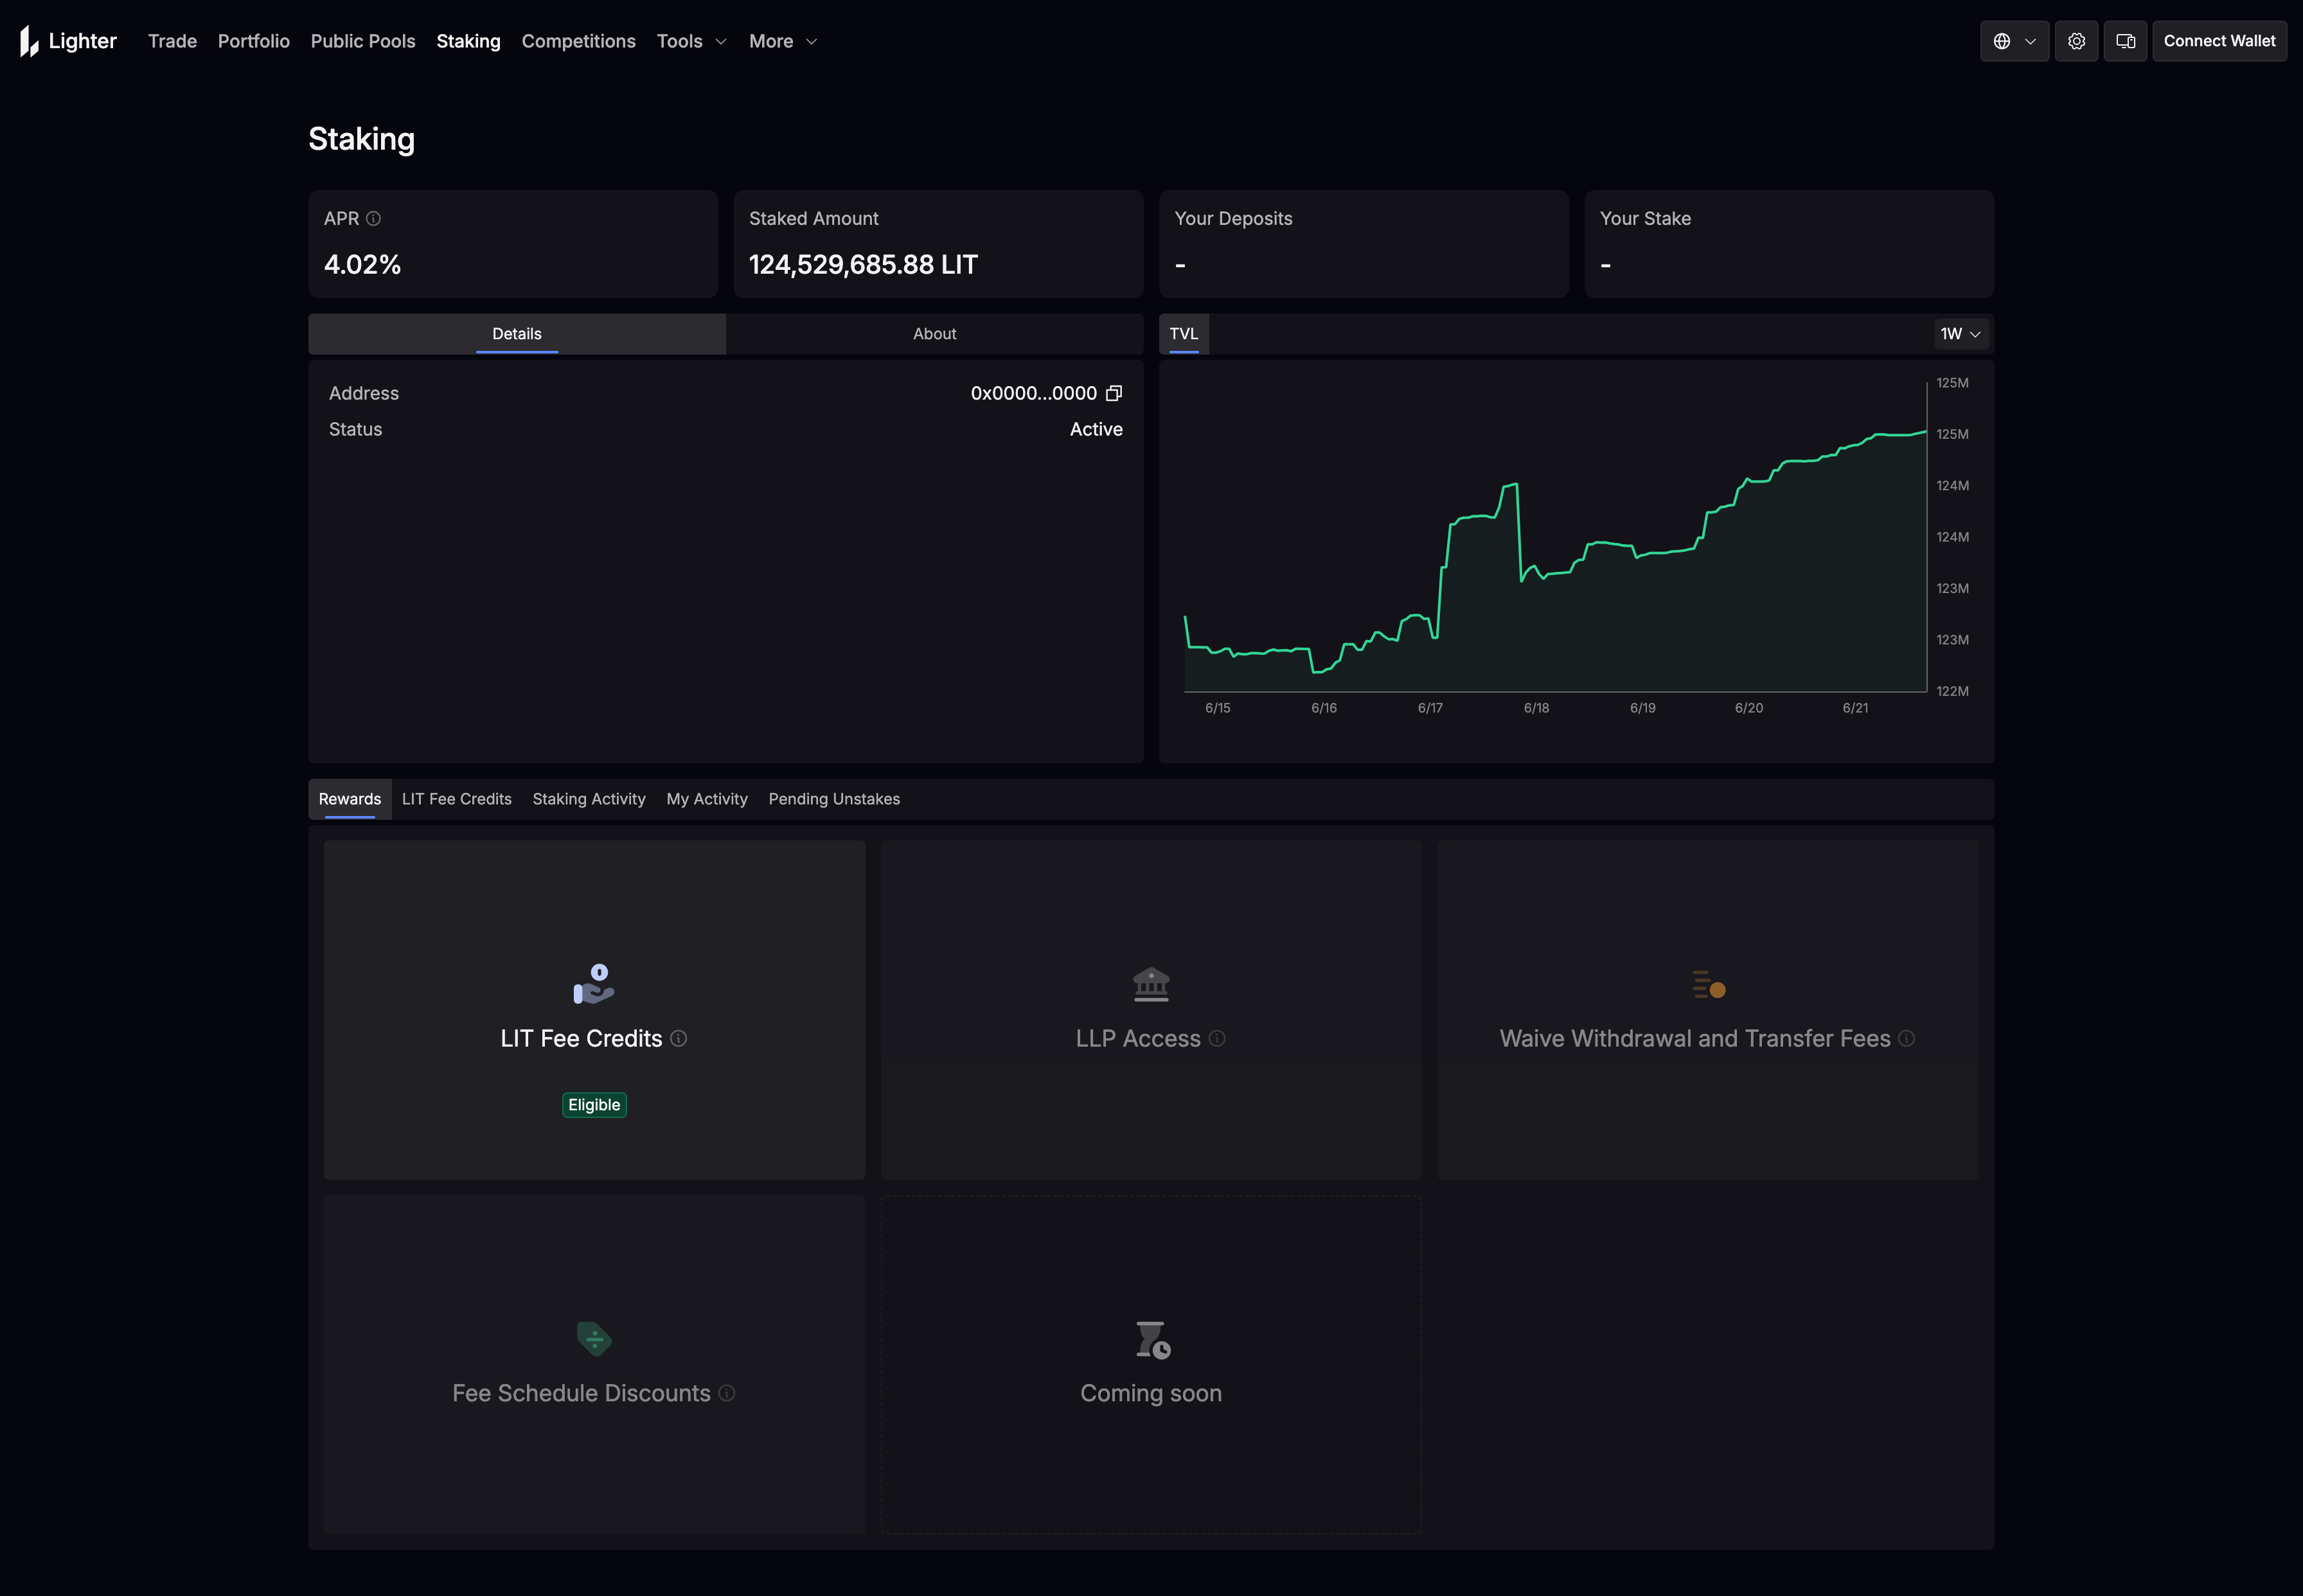Expand the More menu

tap(783, 41)
